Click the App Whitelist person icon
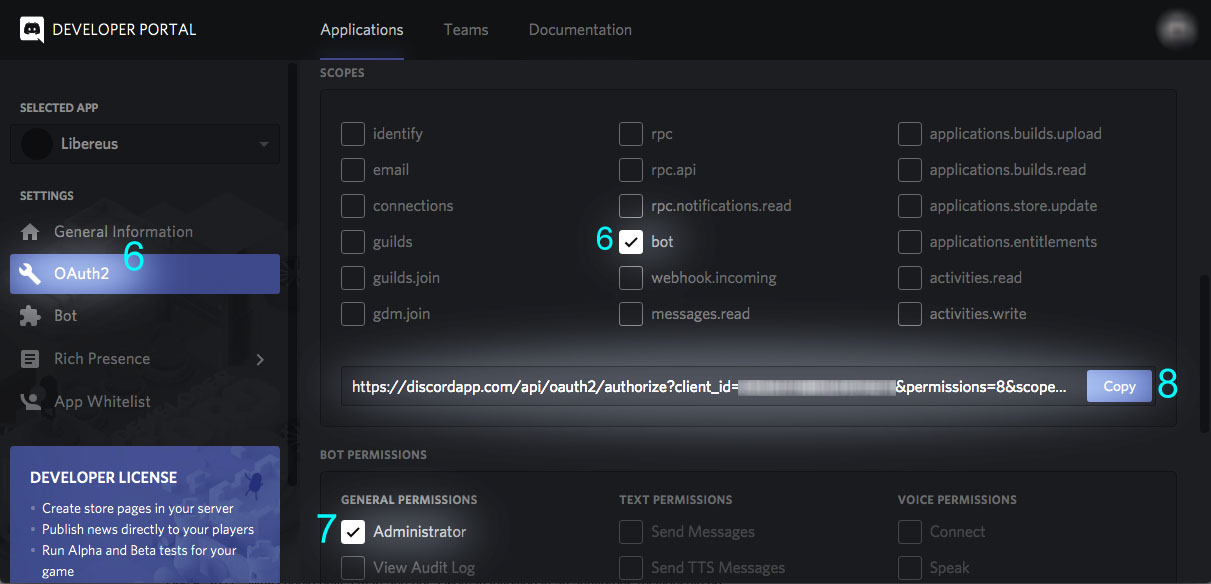Viewport: 1211px width, 584px height. [x=30, y=401]
